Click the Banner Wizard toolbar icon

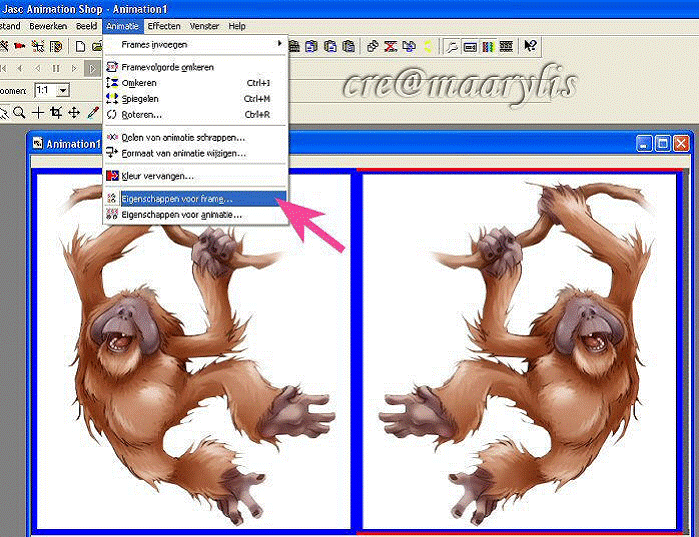56,46
